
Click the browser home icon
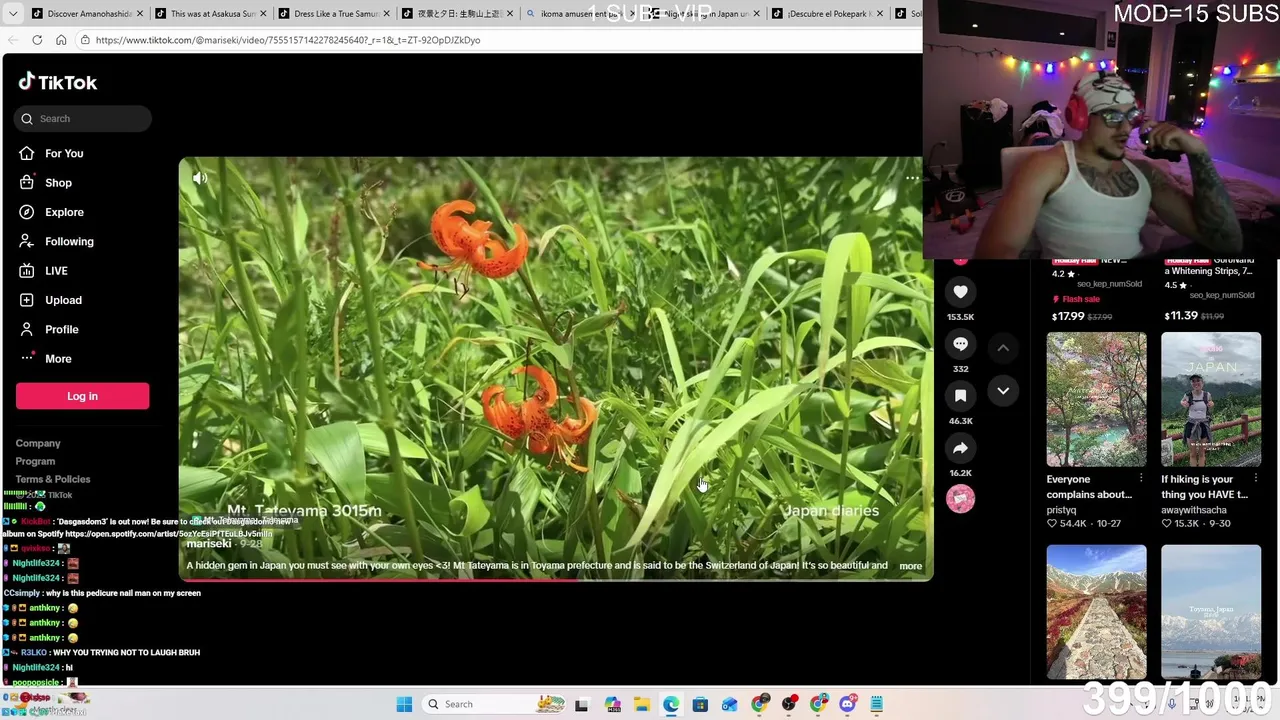(x=61, y=40)
